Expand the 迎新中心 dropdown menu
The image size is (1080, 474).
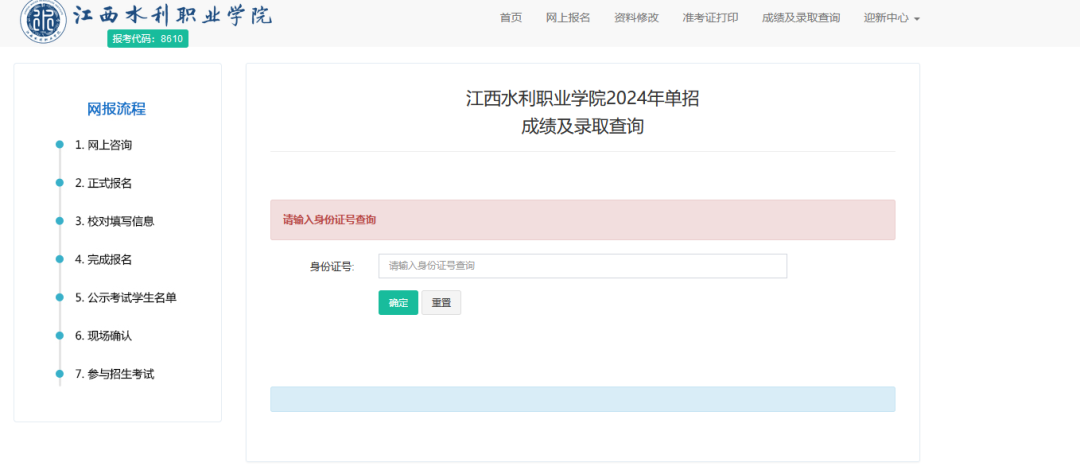tap(891, 18)
